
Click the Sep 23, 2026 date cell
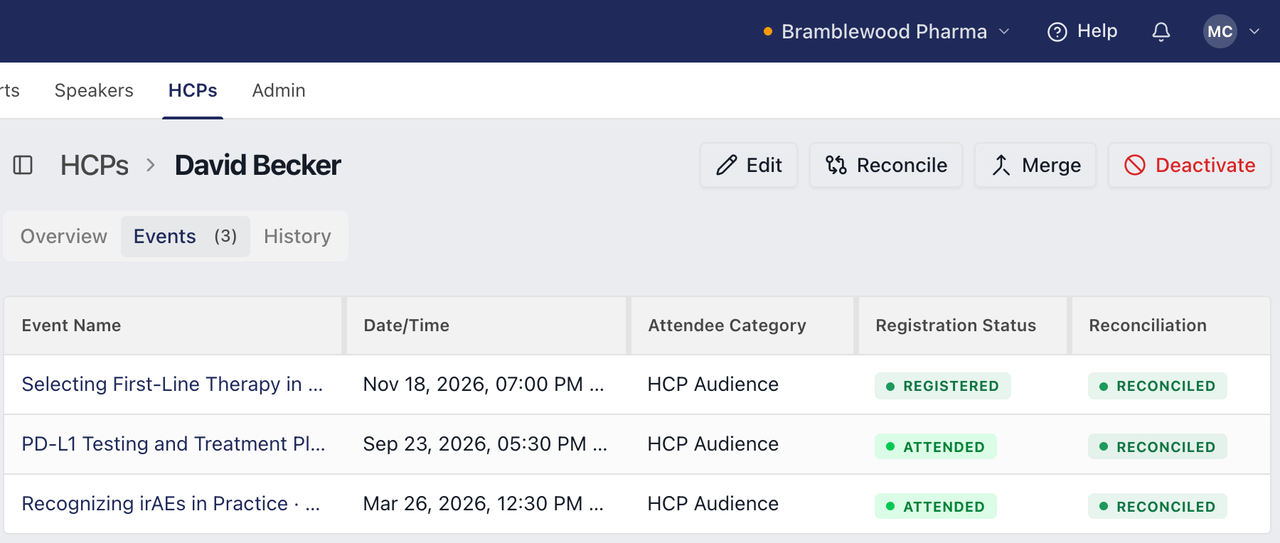click(x=485, y=444)
